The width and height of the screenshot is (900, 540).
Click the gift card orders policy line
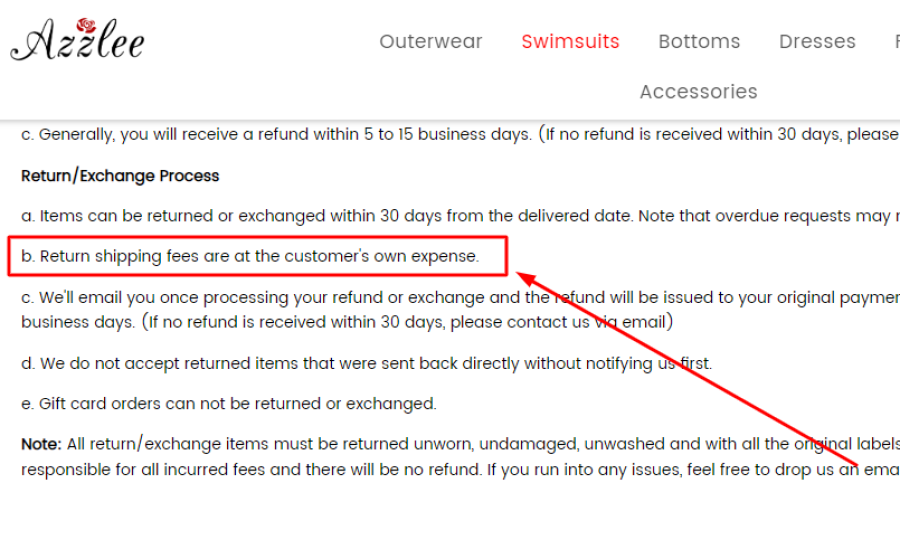point(229,403)
